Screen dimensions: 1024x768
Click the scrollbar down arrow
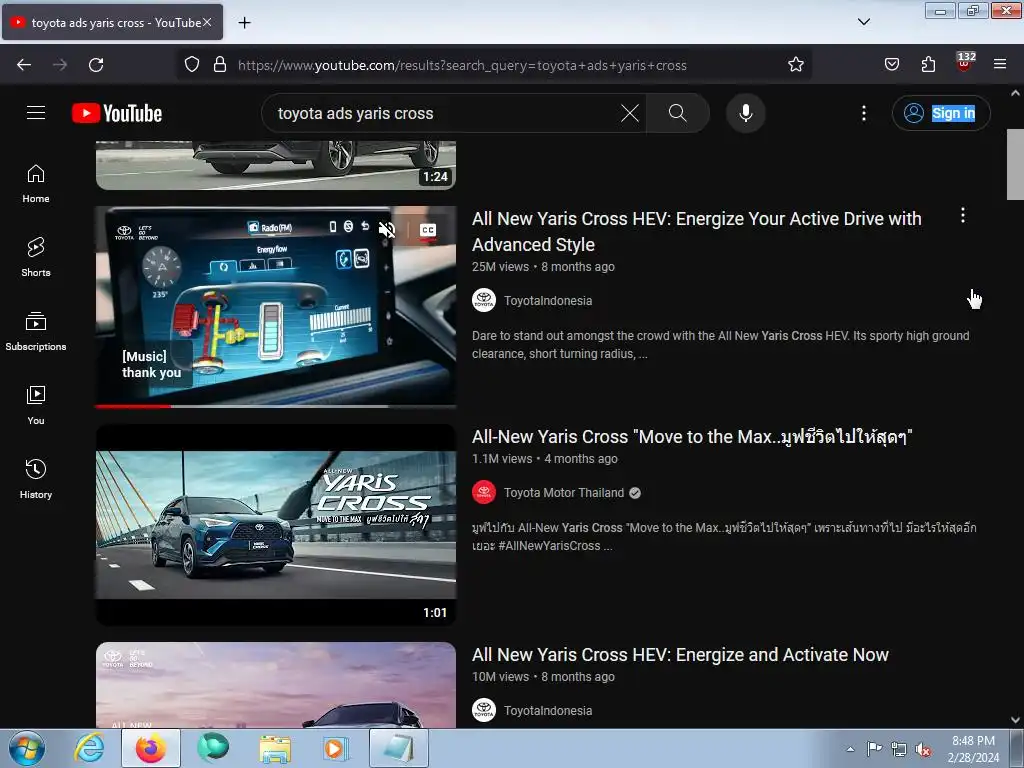[1015, 720]
